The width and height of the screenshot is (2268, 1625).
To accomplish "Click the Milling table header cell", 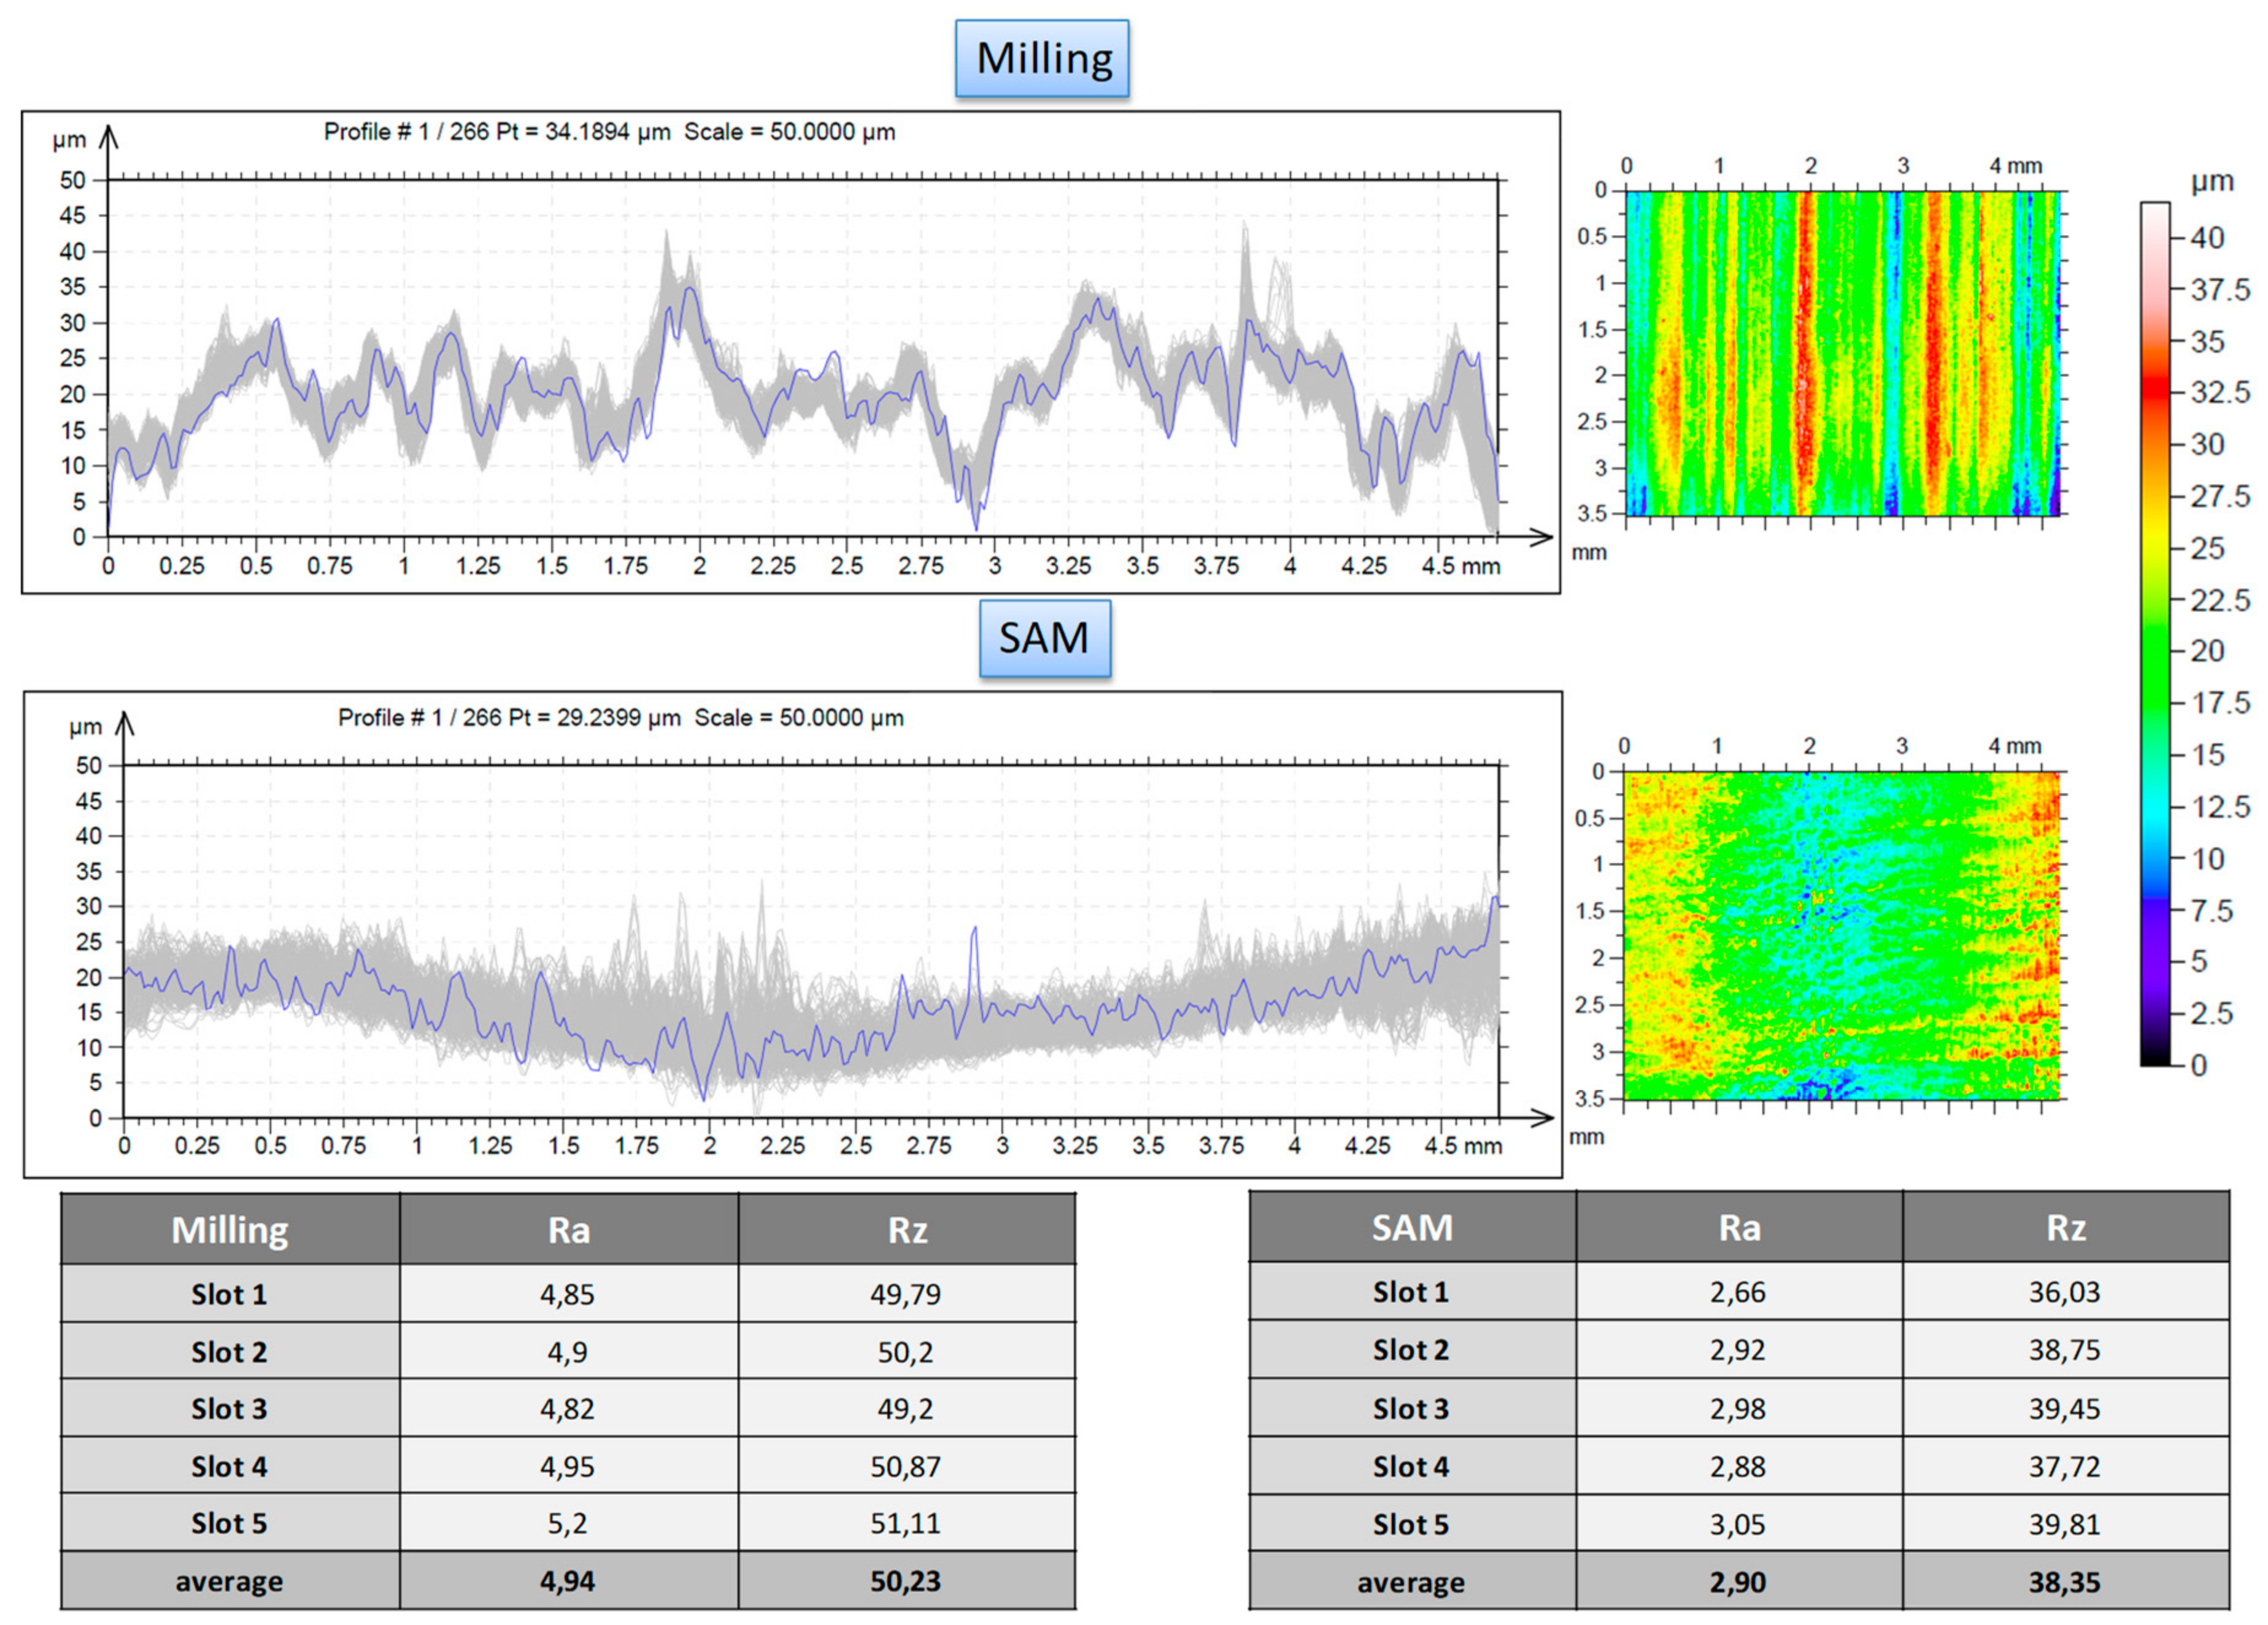I will tap(229, 1229).
